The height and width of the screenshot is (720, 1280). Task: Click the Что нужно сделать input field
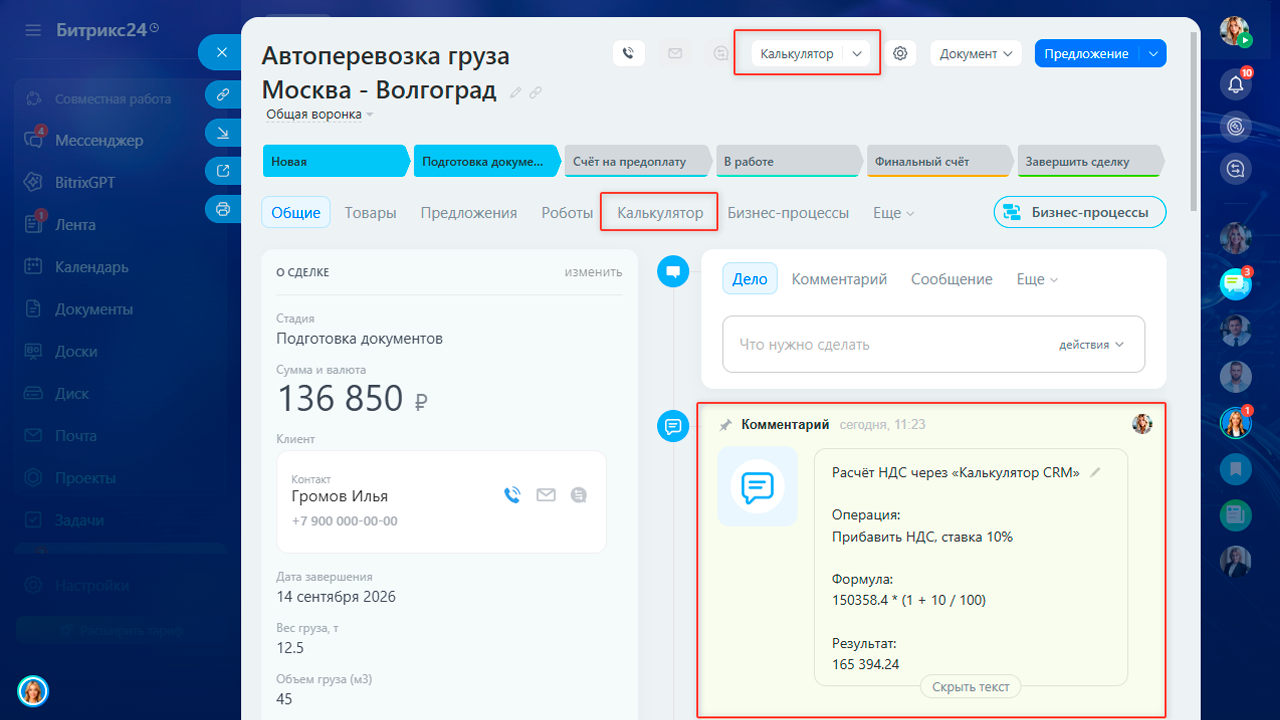(x=934, y=344)
